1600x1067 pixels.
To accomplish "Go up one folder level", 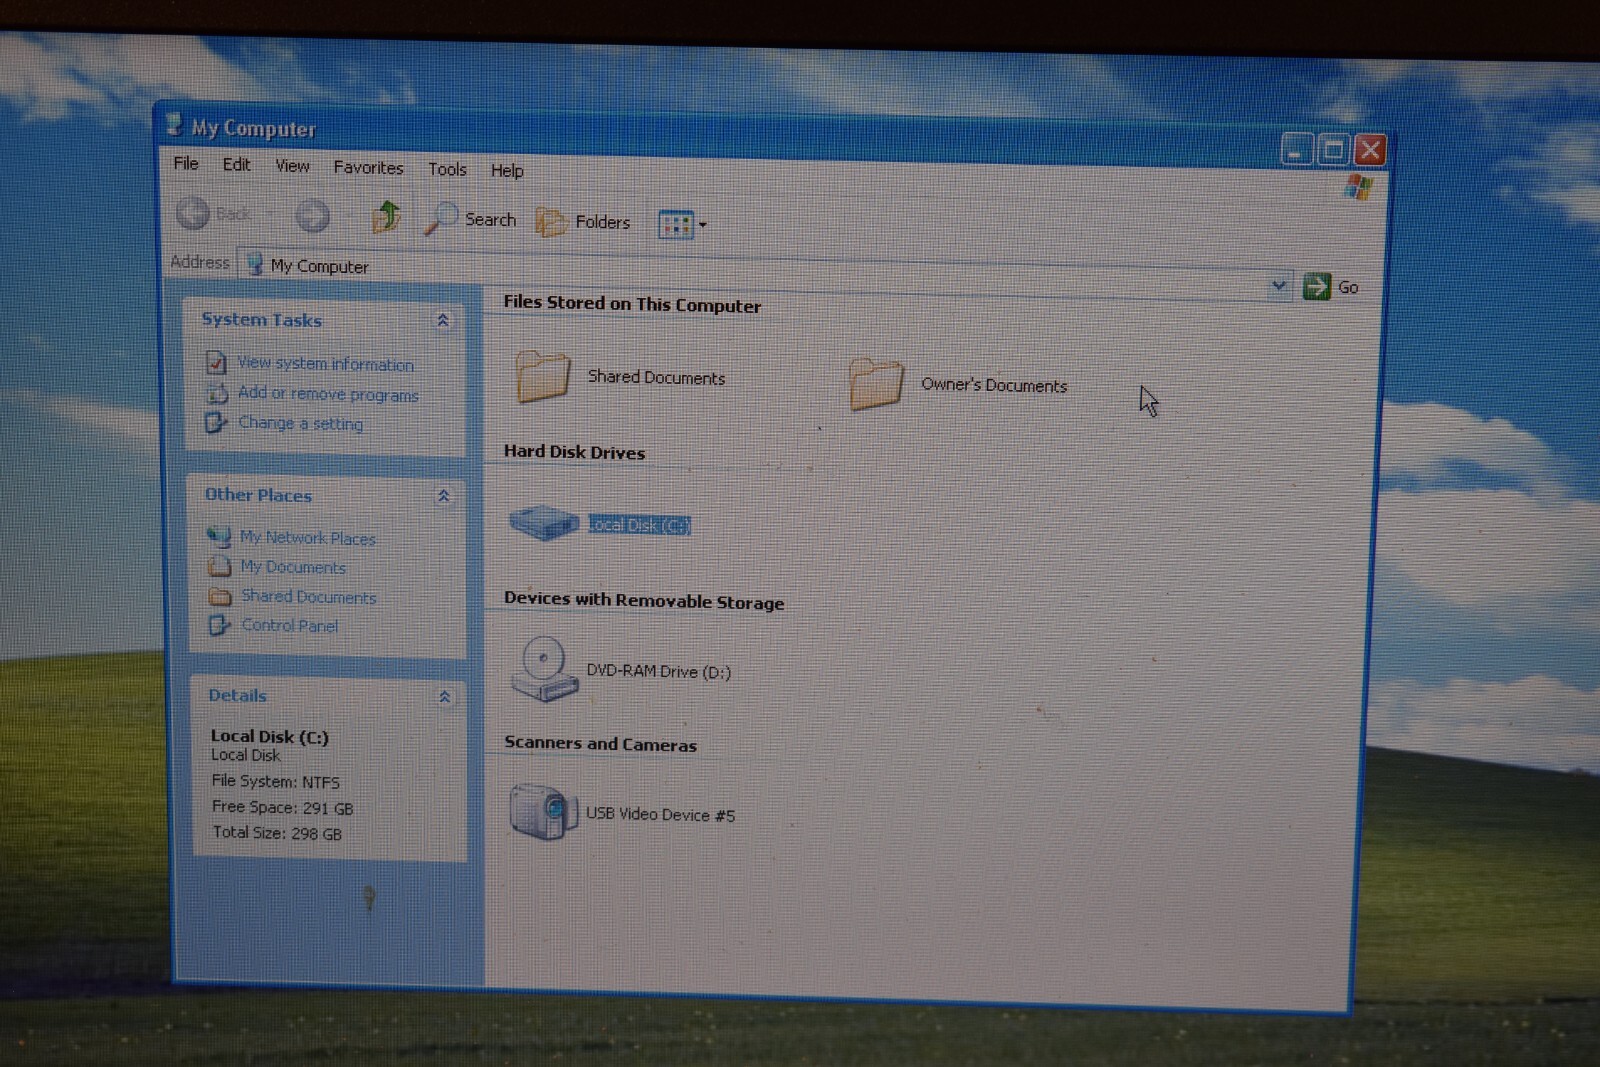I will coord(386,216).
